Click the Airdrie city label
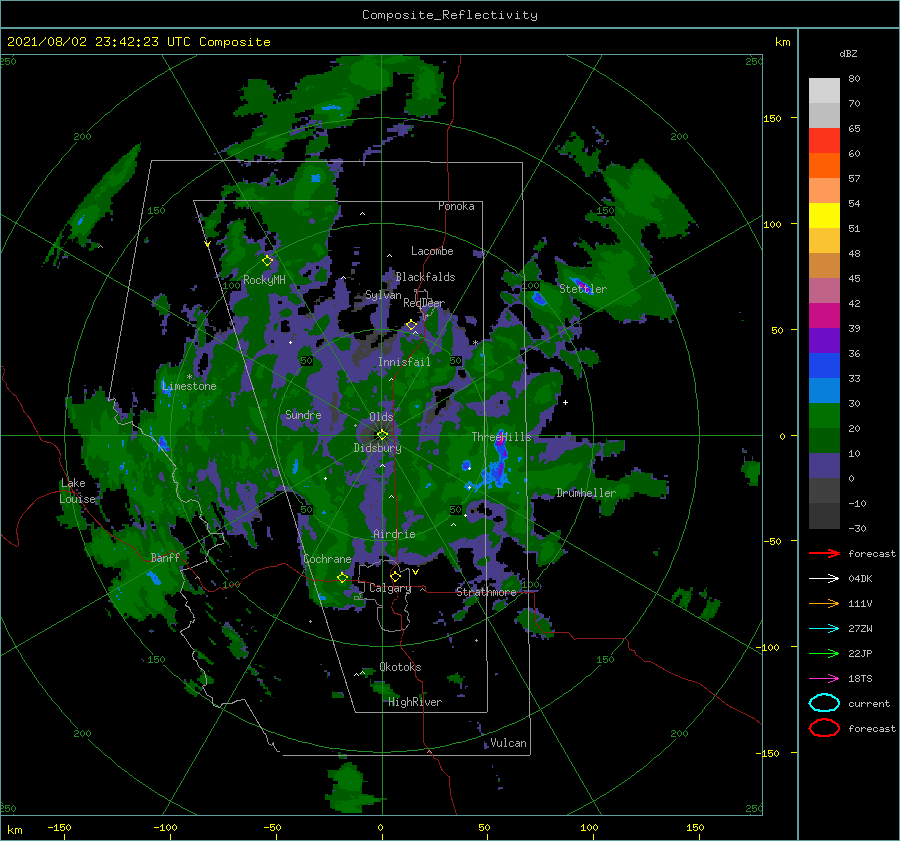Image resolution: width=900 pixels, height=841 pixels. (x=394, y=534)
